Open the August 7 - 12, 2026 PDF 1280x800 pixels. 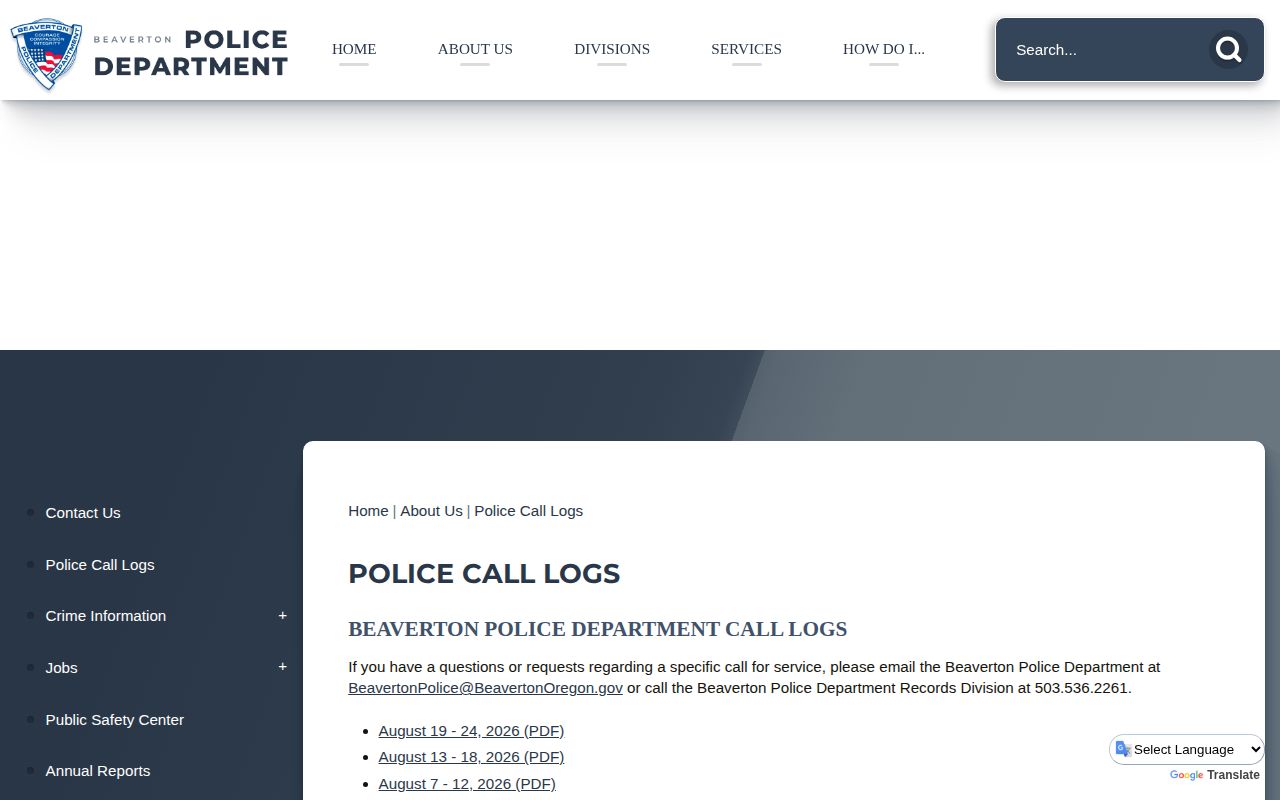click(467, 784)
